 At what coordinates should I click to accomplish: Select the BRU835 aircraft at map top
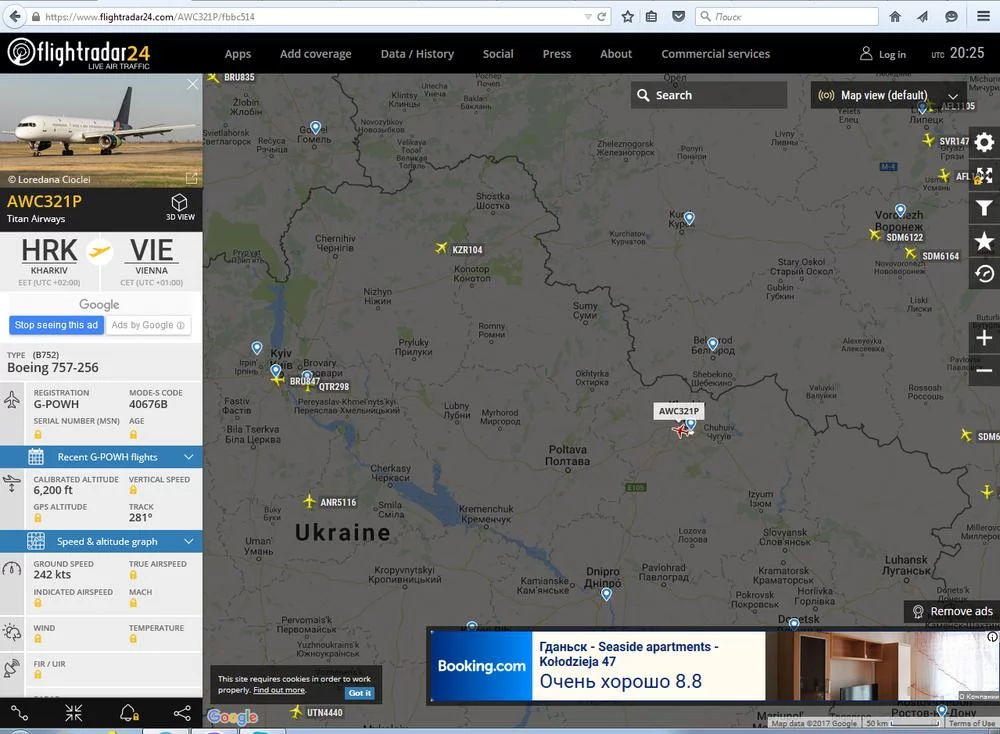[213, 78]
